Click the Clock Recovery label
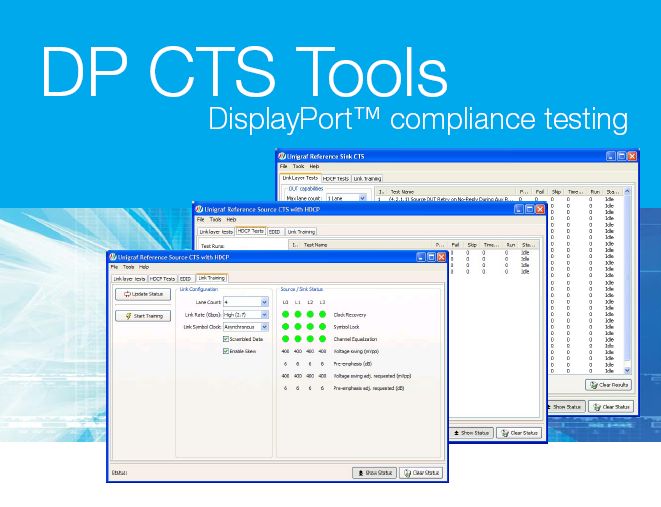The width and height of the screenshot is (661, 507). 350,315
